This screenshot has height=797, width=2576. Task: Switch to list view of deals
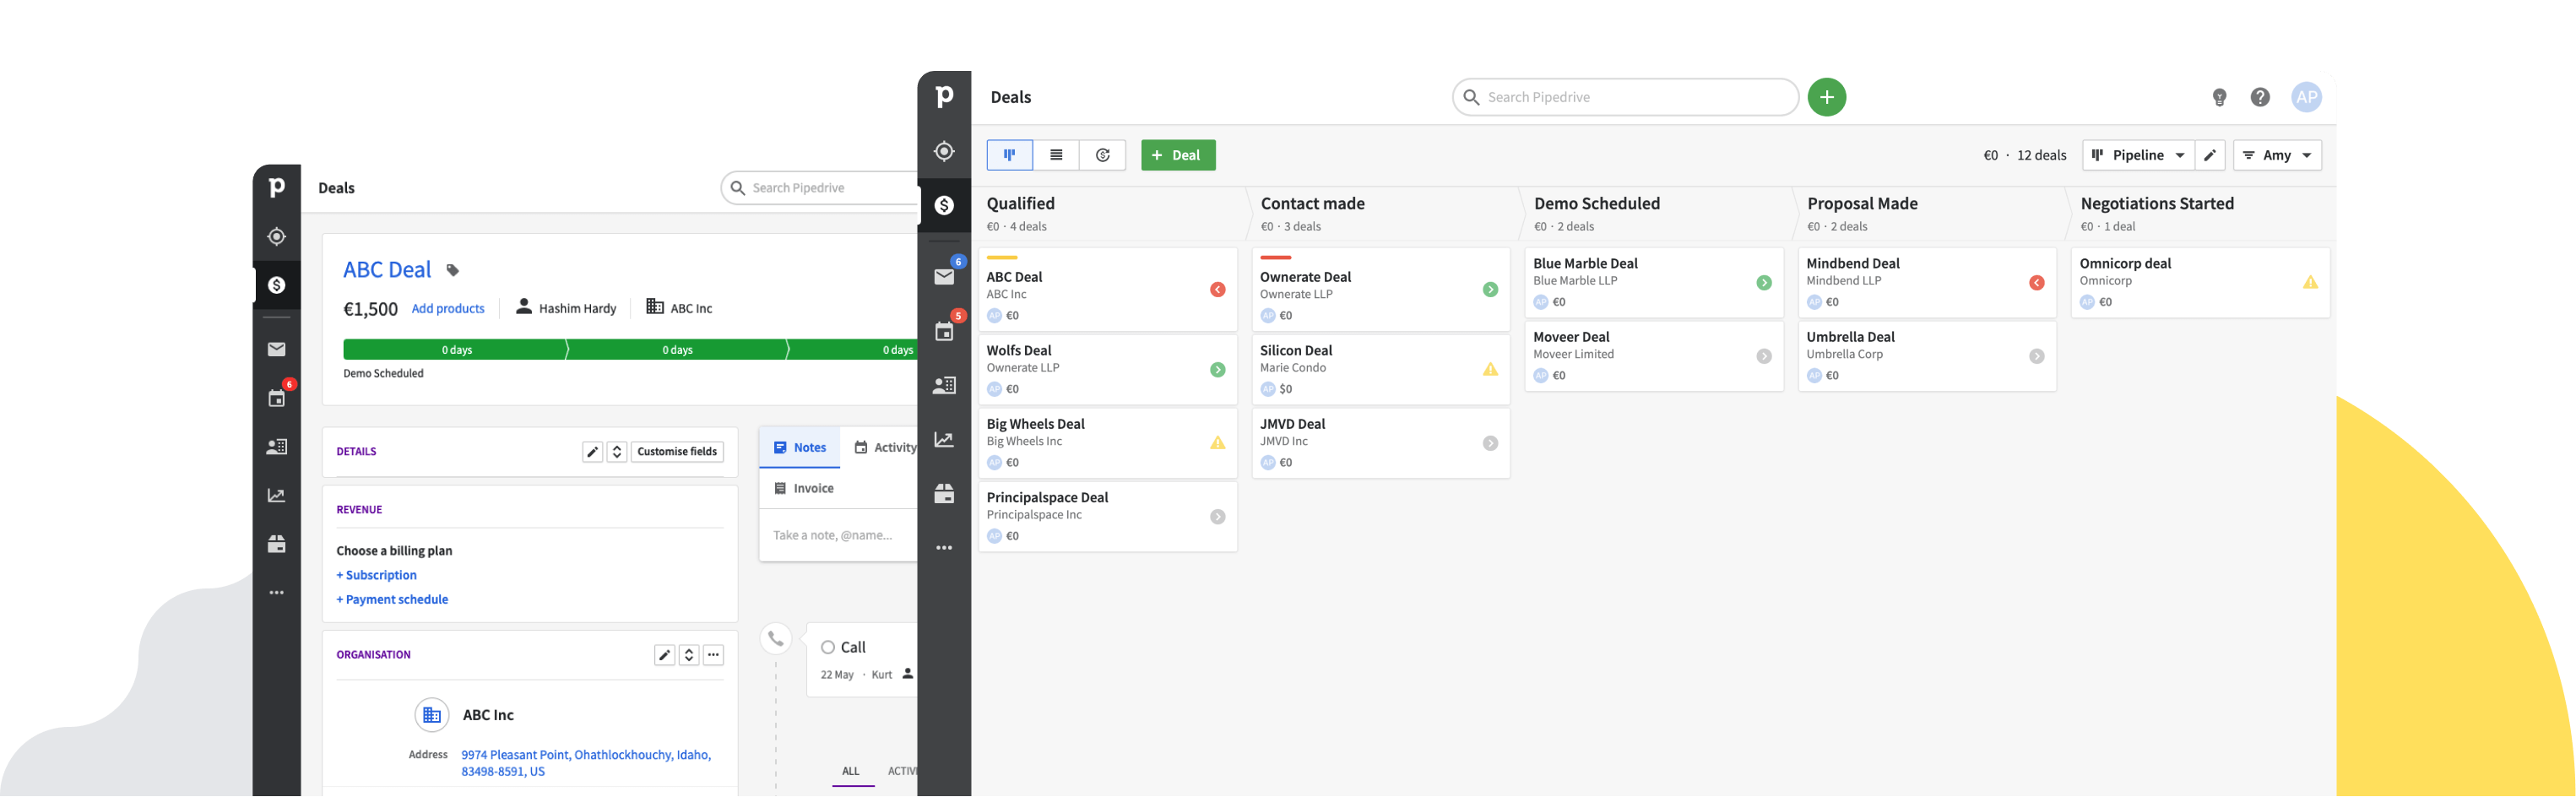point(1056,155)
